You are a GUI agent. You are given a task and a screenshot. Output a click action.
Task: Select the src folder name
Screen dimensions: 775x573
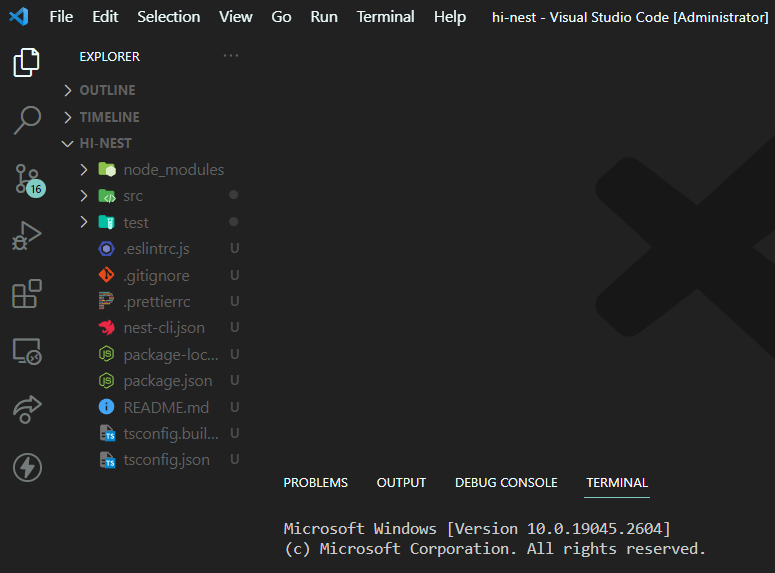click(x=133, y=196)
